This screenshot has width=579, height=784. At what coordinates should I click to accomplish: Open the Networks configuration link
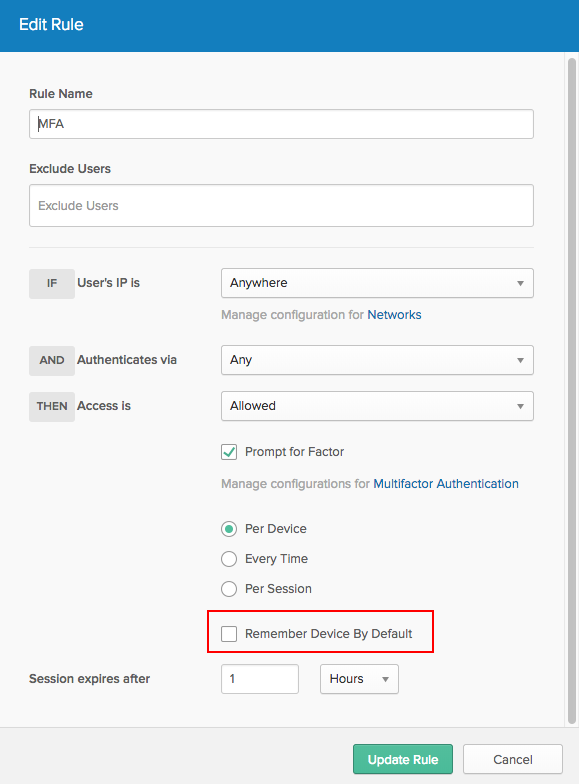point(394,315)
